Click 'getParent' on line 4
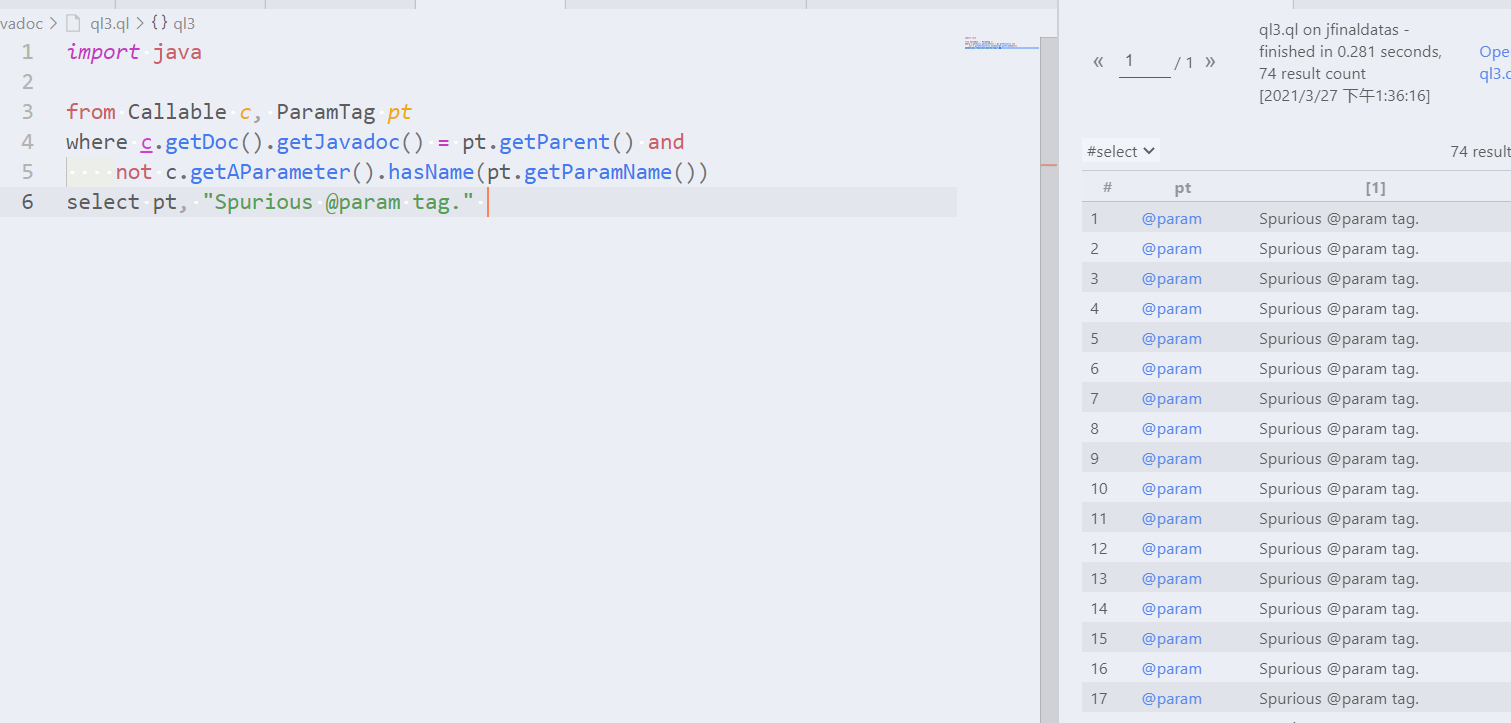 tap(555, 142)
